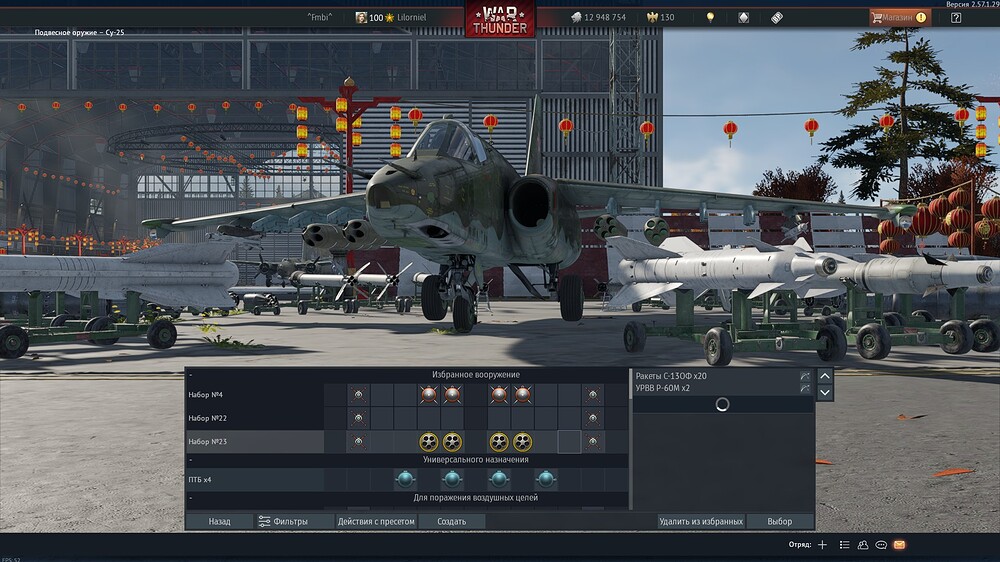This screenshot has width=1000, height=562.
Task: Click the Выбор button
Action: (779, 521)
